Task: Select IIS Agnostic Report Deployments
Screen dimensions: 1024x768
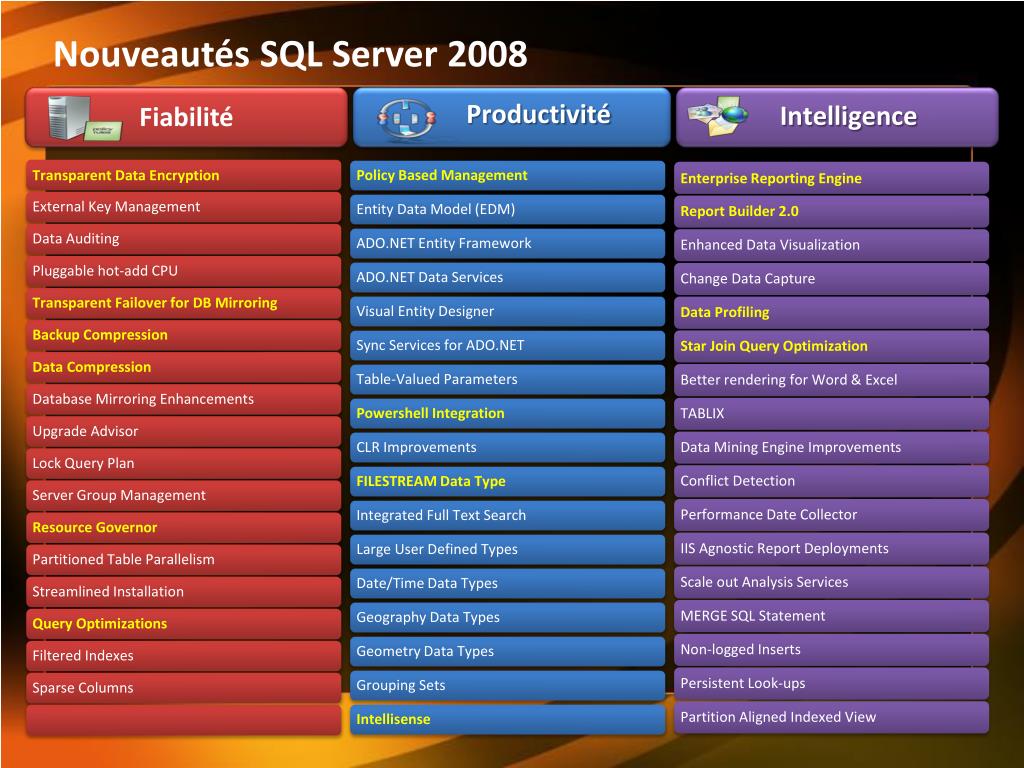Action: [x=831, y=549]
